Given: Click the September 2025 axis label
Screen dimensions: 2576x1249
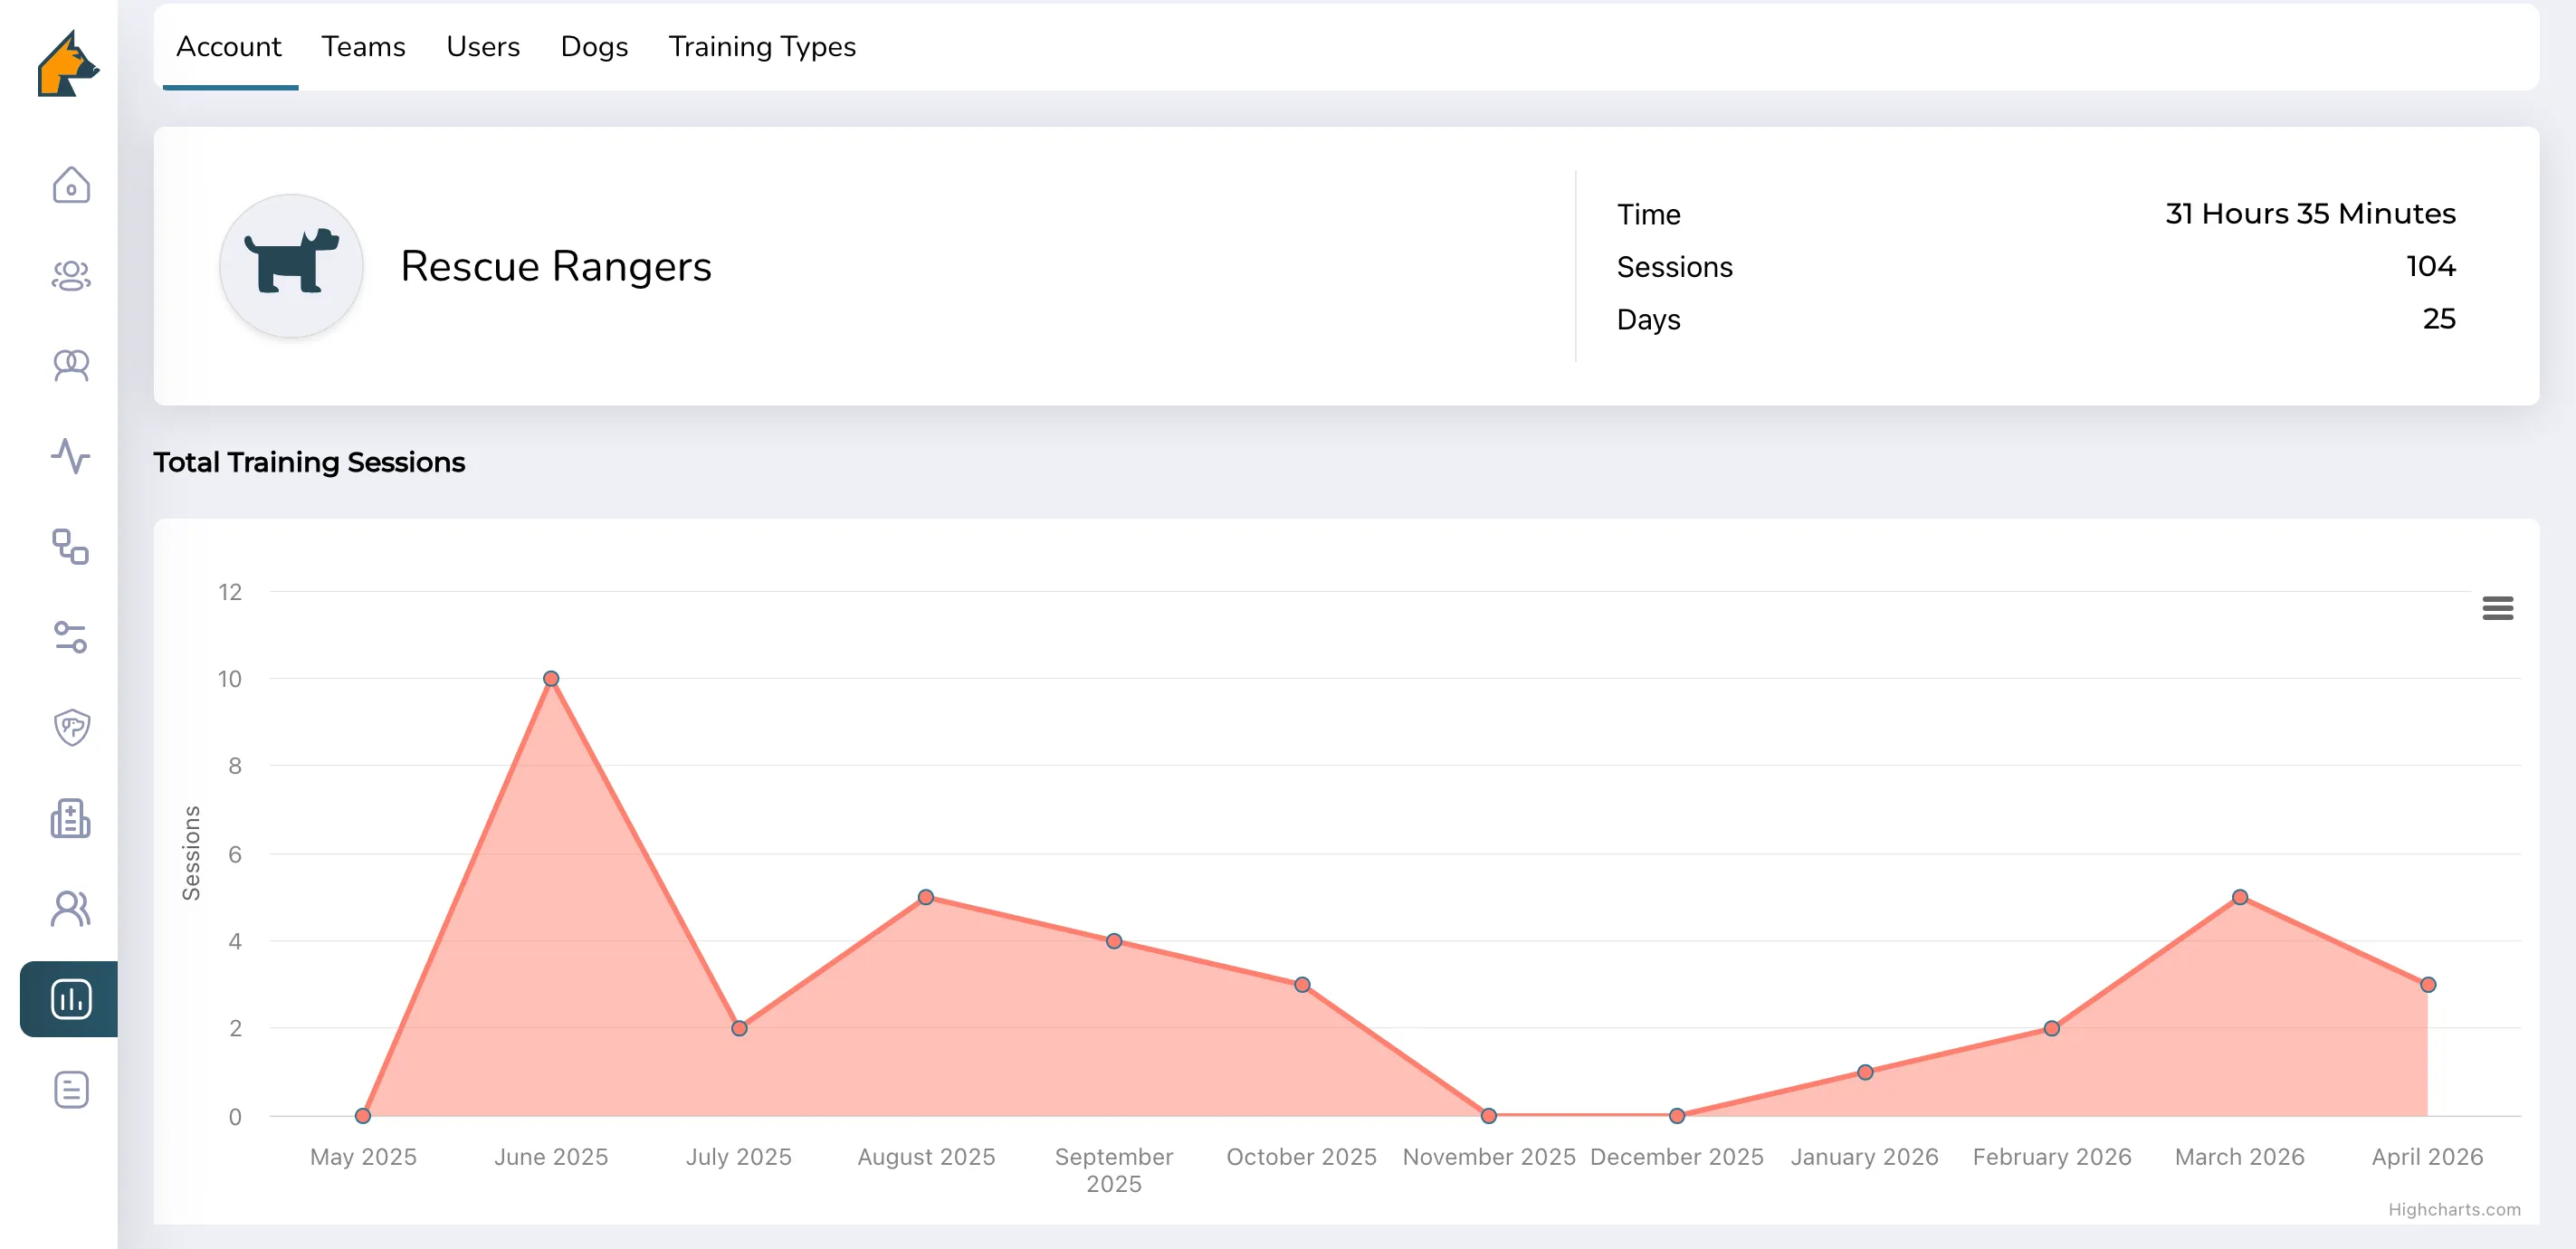Looking at the screenshot, I should pos(1114,1170).
